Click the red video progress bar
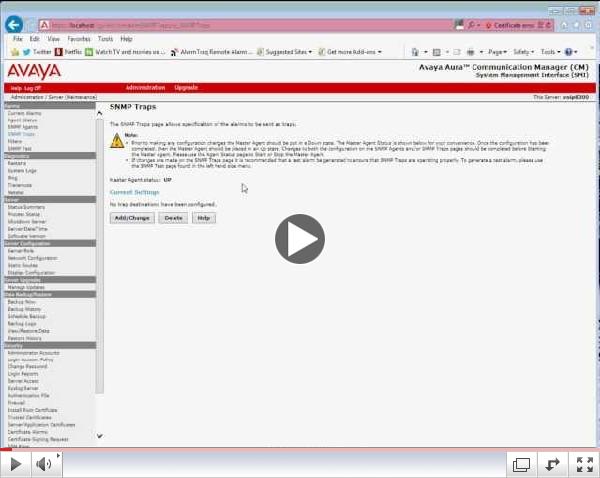 [x=300, y=449]
